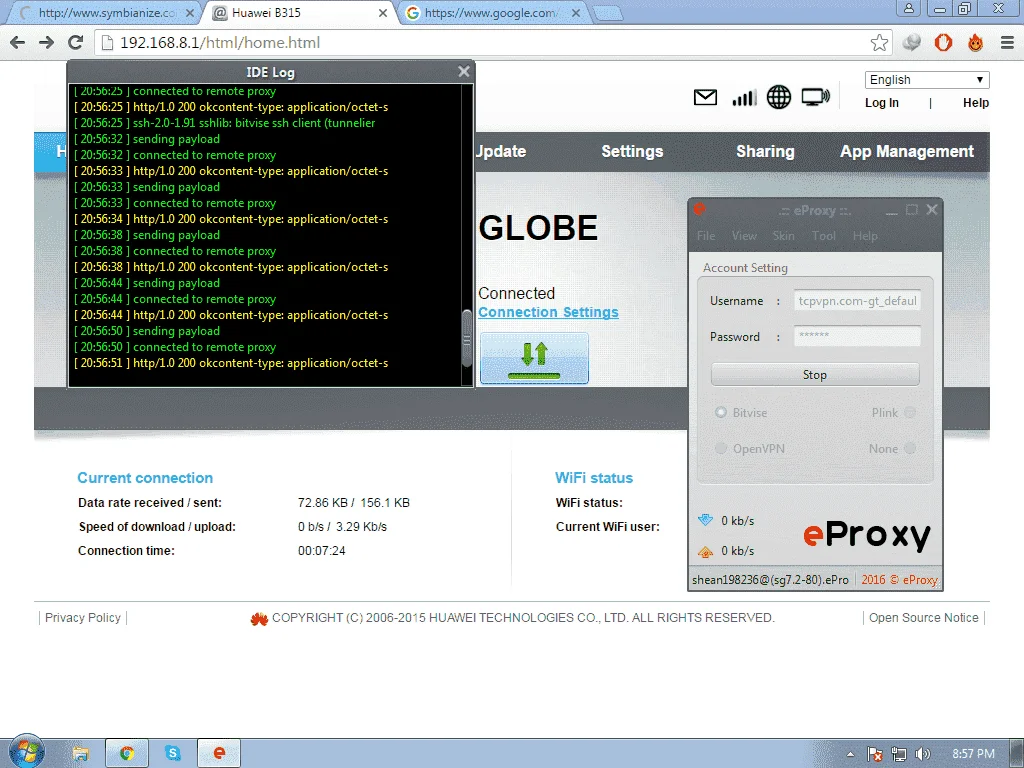This screenshot has height=768, width=1024.
Task: Click the Connection time value 00:07:24
Action: click(x=321, y=551)
